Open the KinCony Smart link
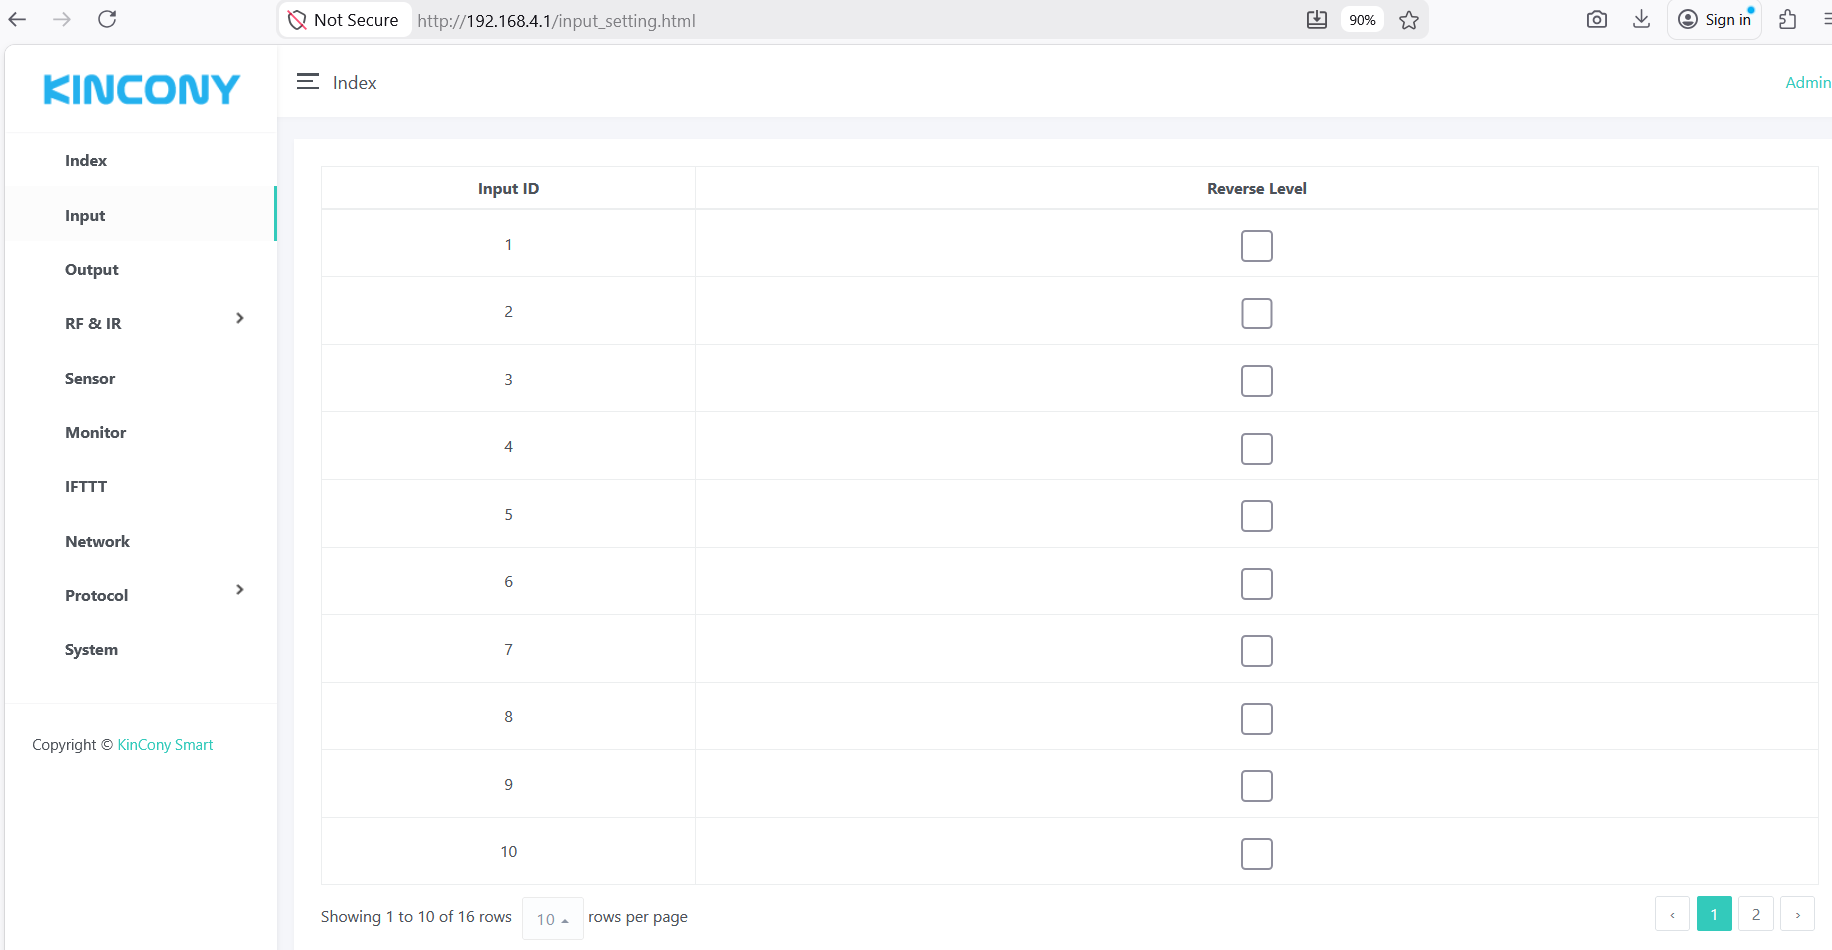The width and height of the screenshot is (1832, 950). (165, 745)
